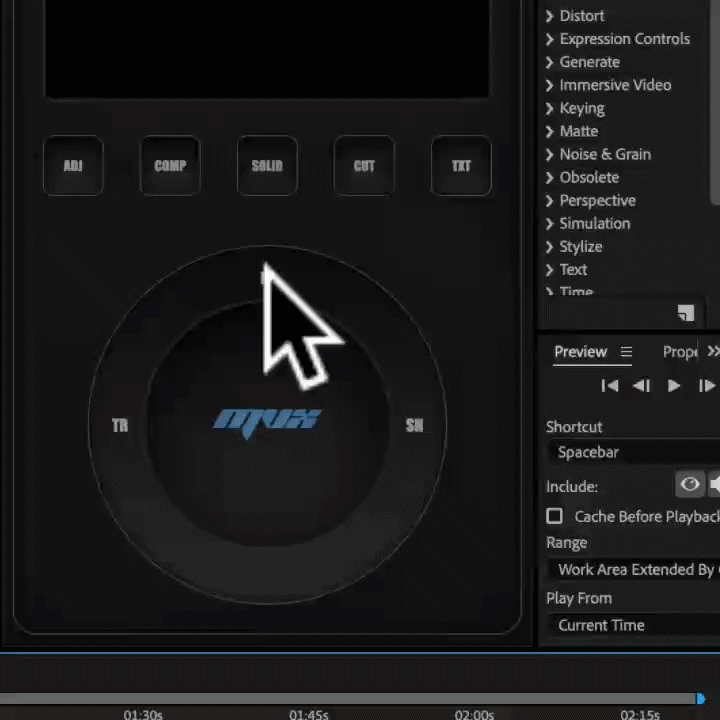Click the 02:15s mark on the time ruler
720x720 pixels.
pos(640,714)
